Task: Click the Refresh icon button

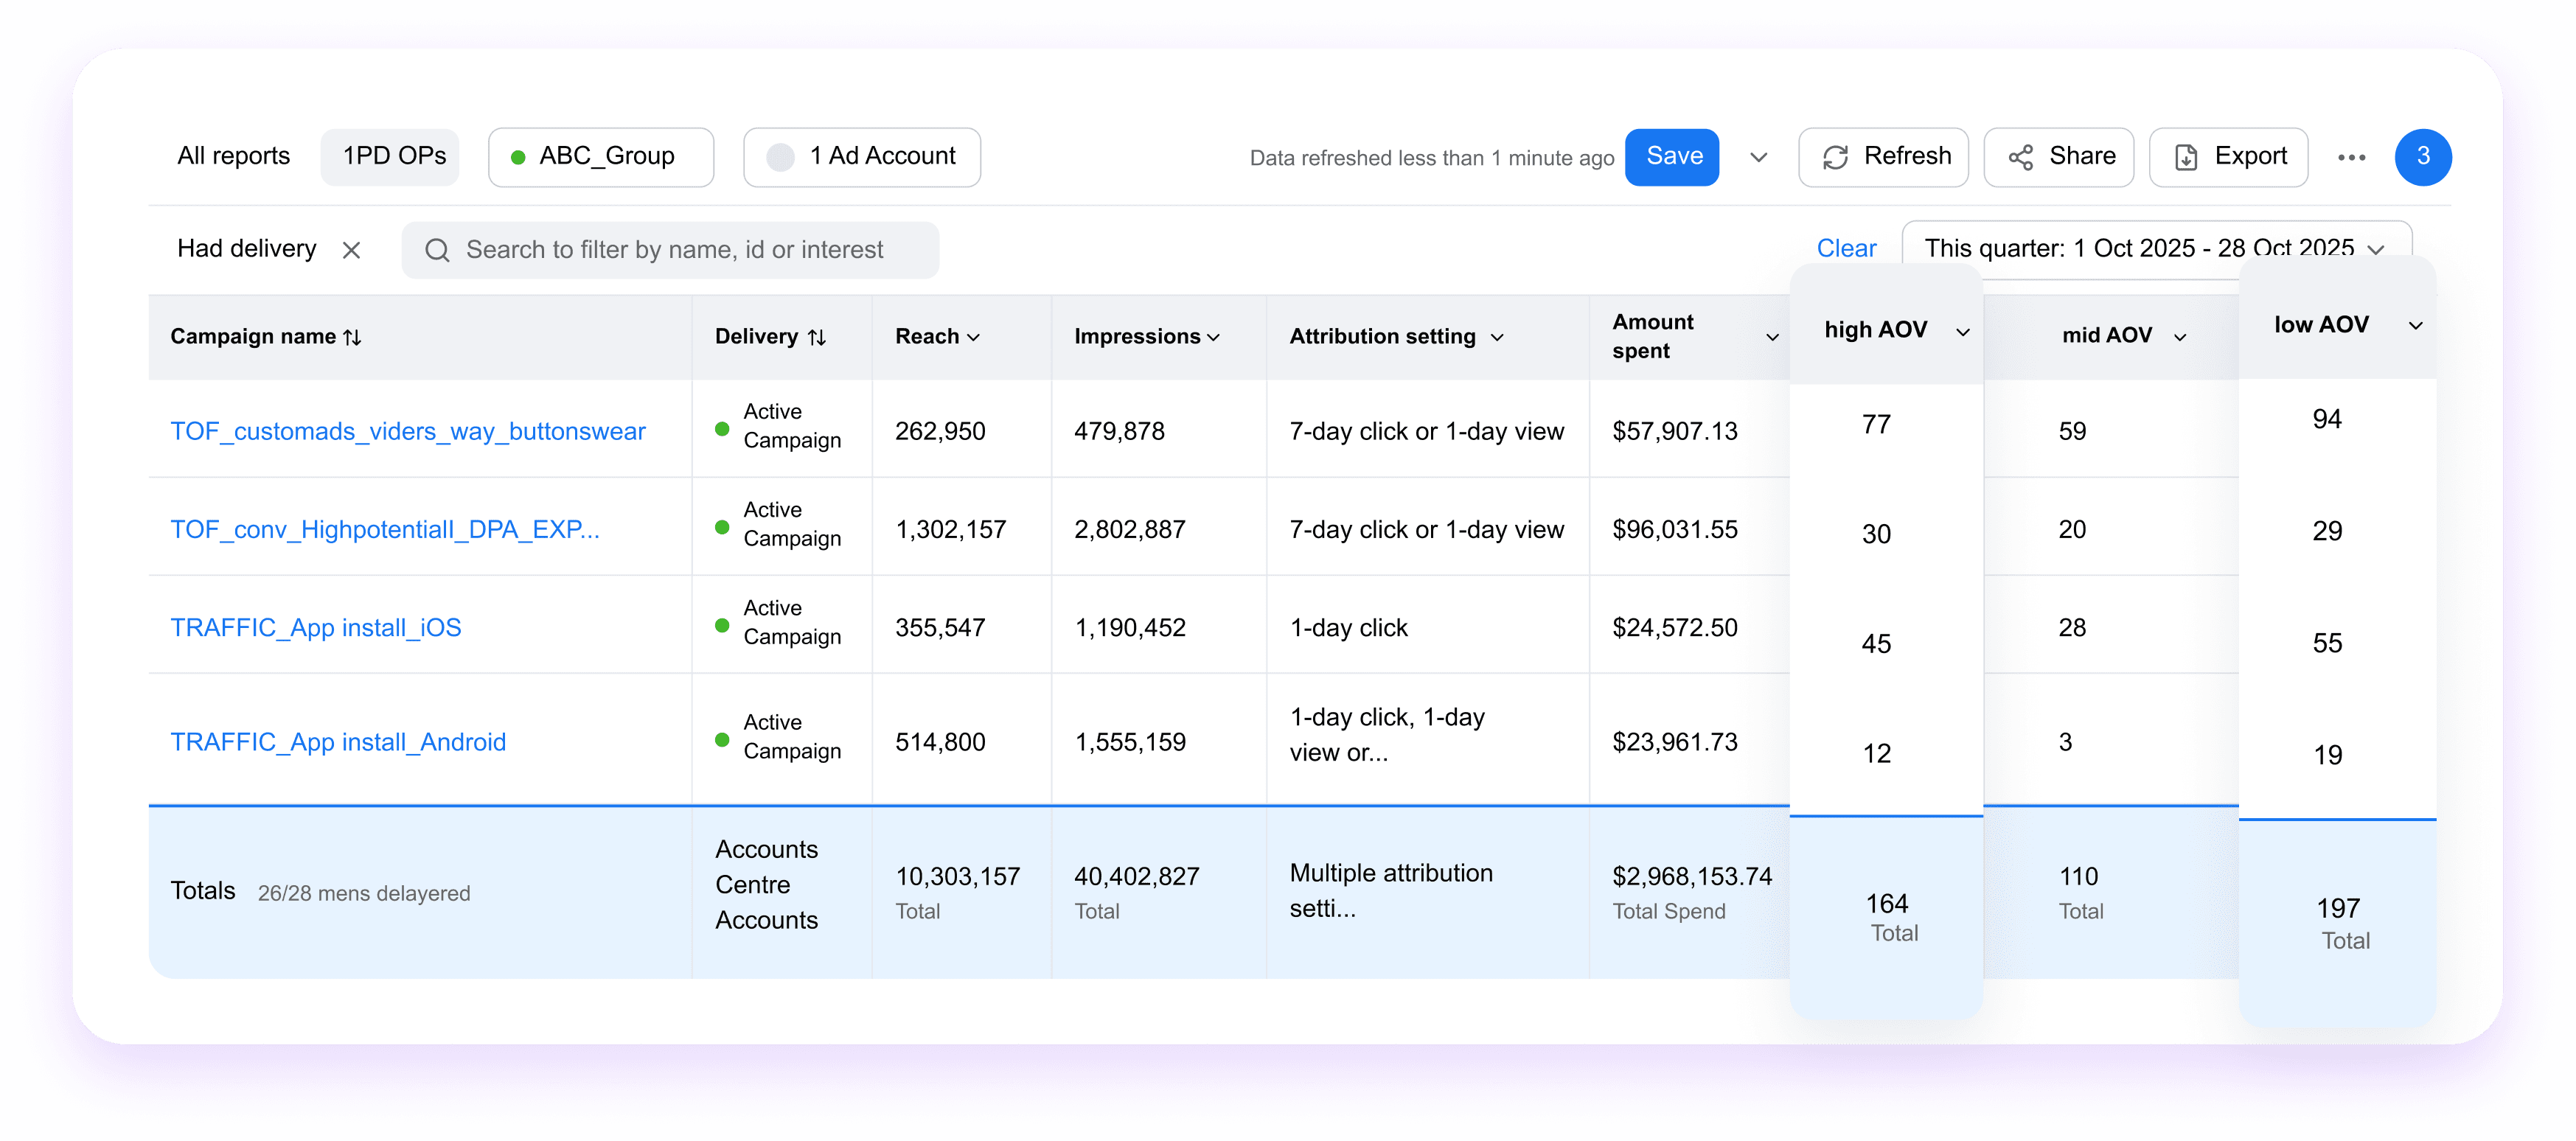Action: click(1835, 157)
